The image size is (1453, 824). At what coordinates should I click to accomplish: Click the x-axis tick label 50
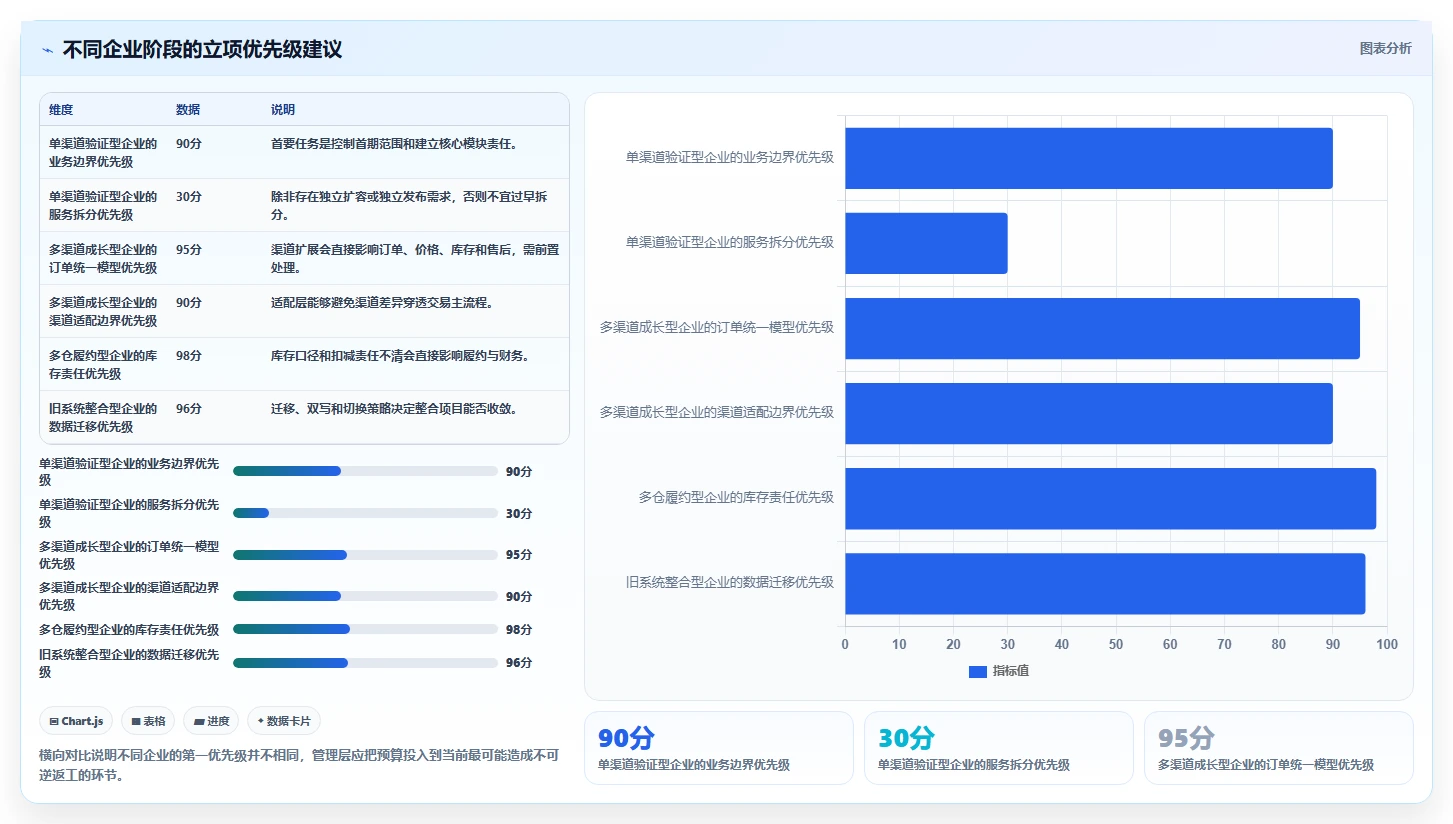[x=1116, y=644]
